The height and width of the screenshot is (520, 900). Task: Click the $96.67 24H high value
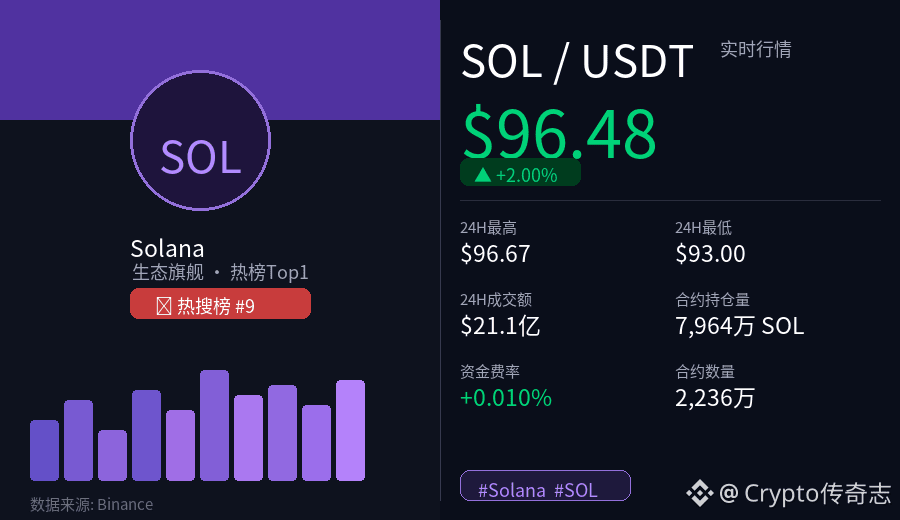495,254
